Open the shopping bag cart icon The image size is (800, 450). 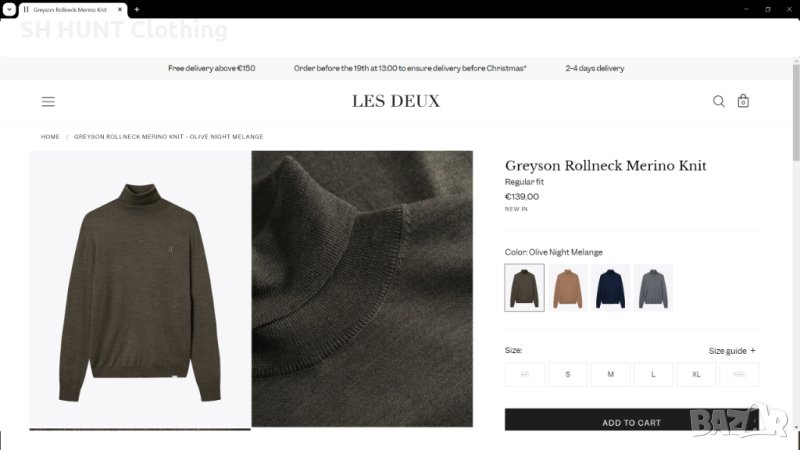743,101
